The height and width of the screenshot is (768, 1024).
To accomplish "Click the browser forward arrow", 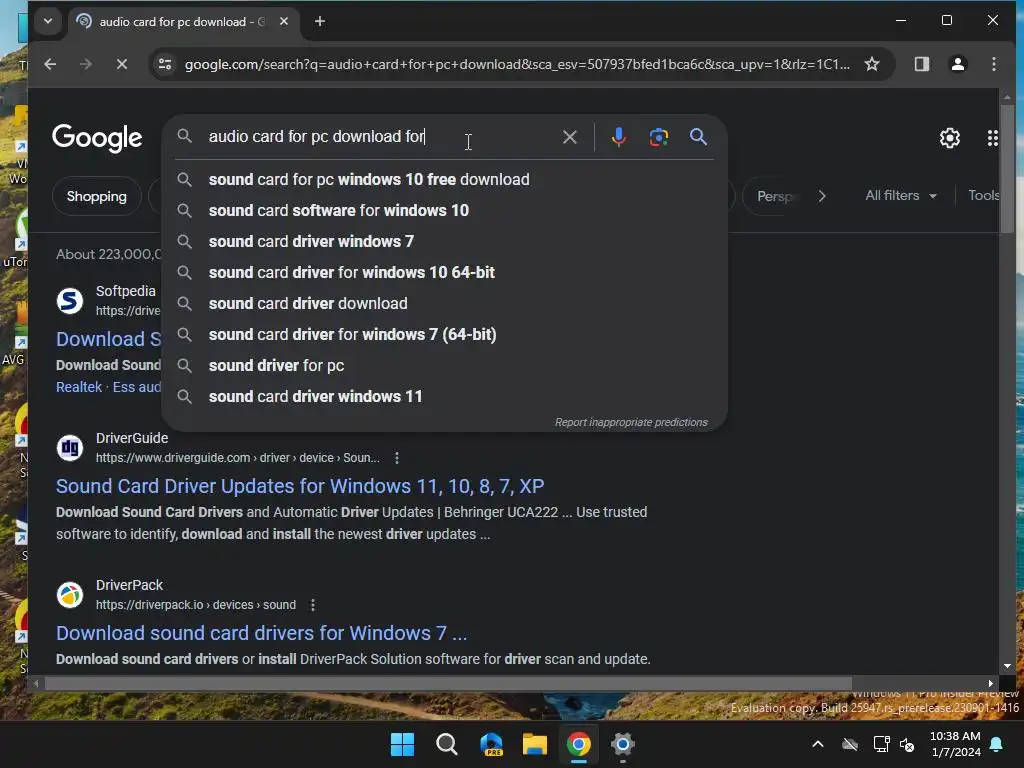I will pyautogui.click(x=86, y=64).
